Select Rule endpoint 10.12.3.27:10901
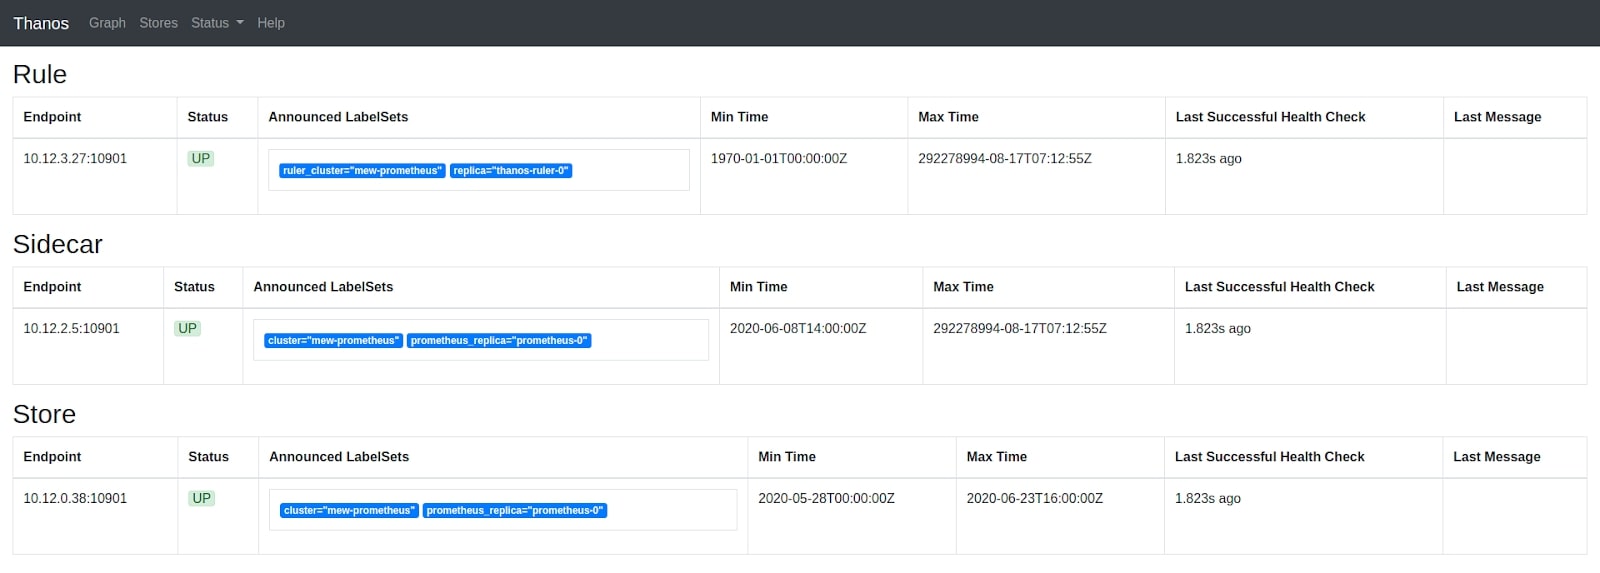The width and height of the screenshot is (1600, 573). pos(75,158)
